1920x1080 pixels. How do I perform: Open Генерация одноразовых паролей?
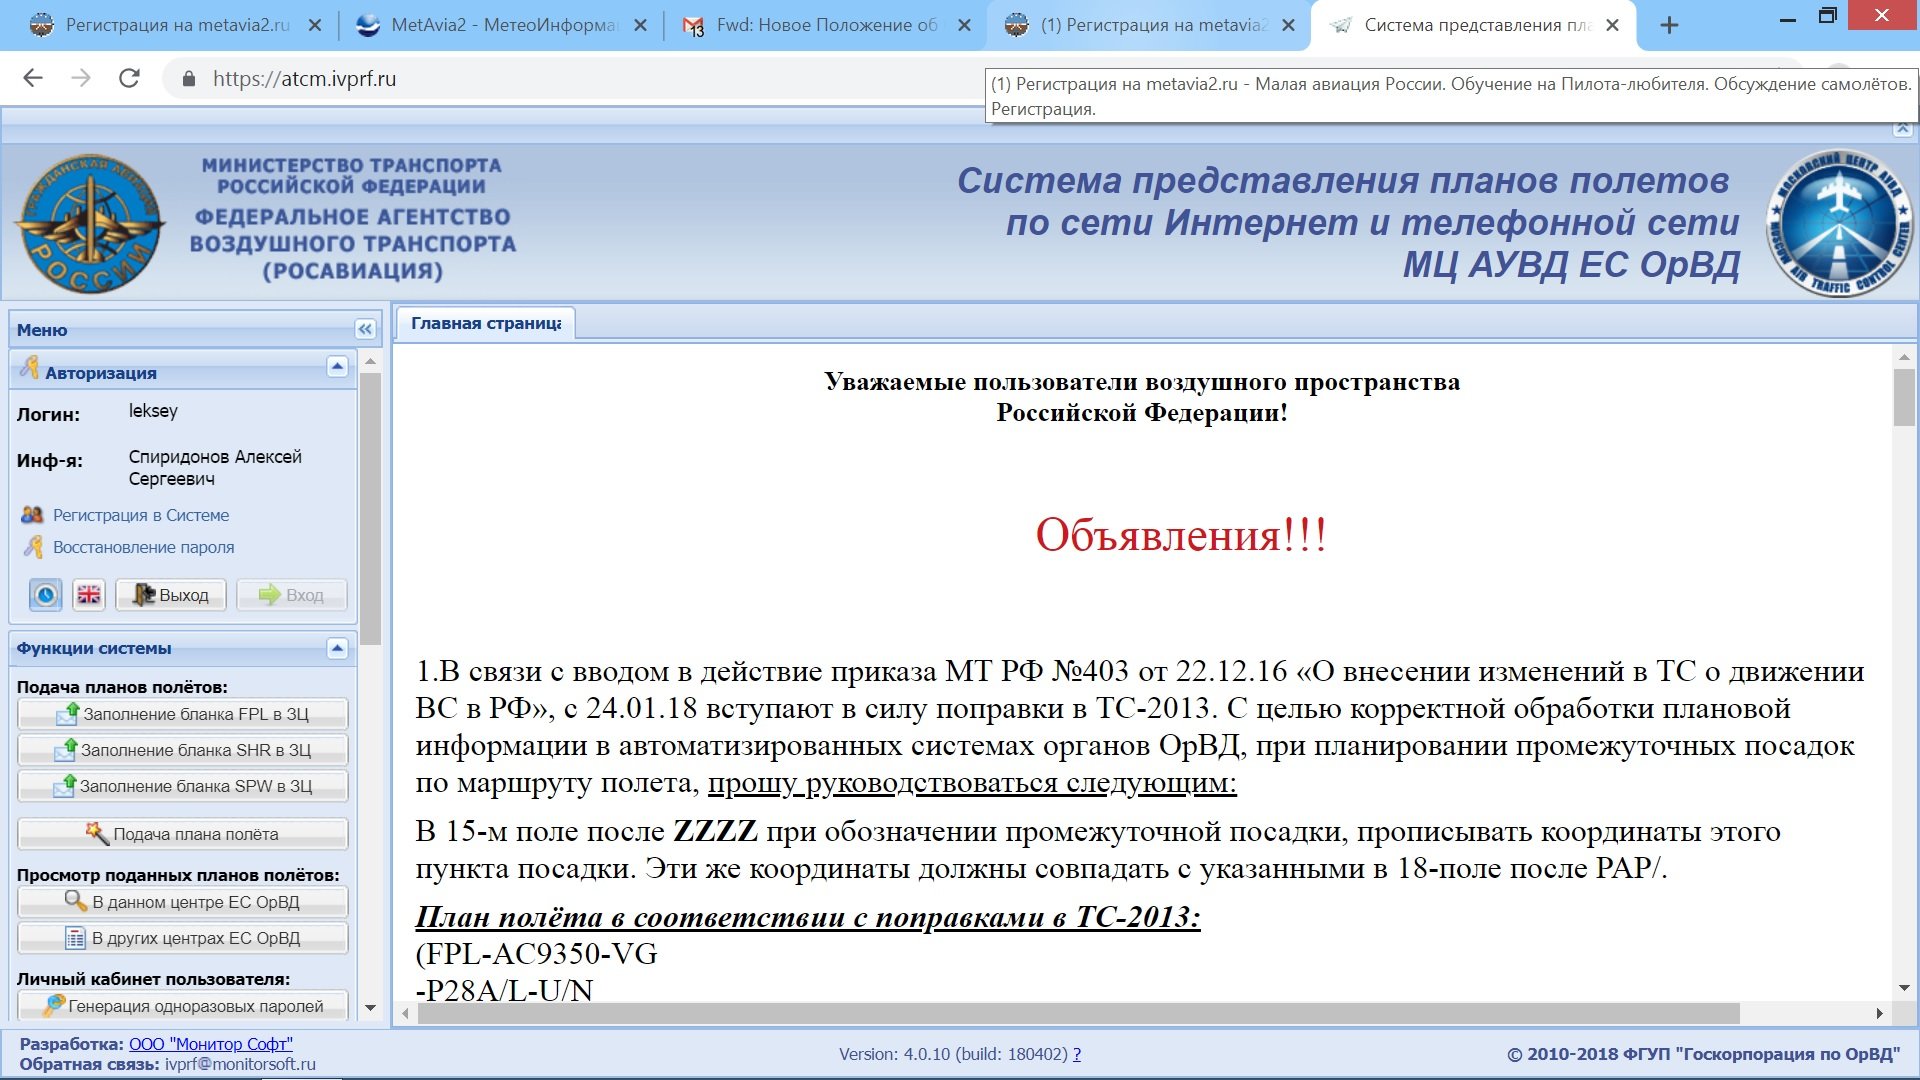[x=183, y=1006]
